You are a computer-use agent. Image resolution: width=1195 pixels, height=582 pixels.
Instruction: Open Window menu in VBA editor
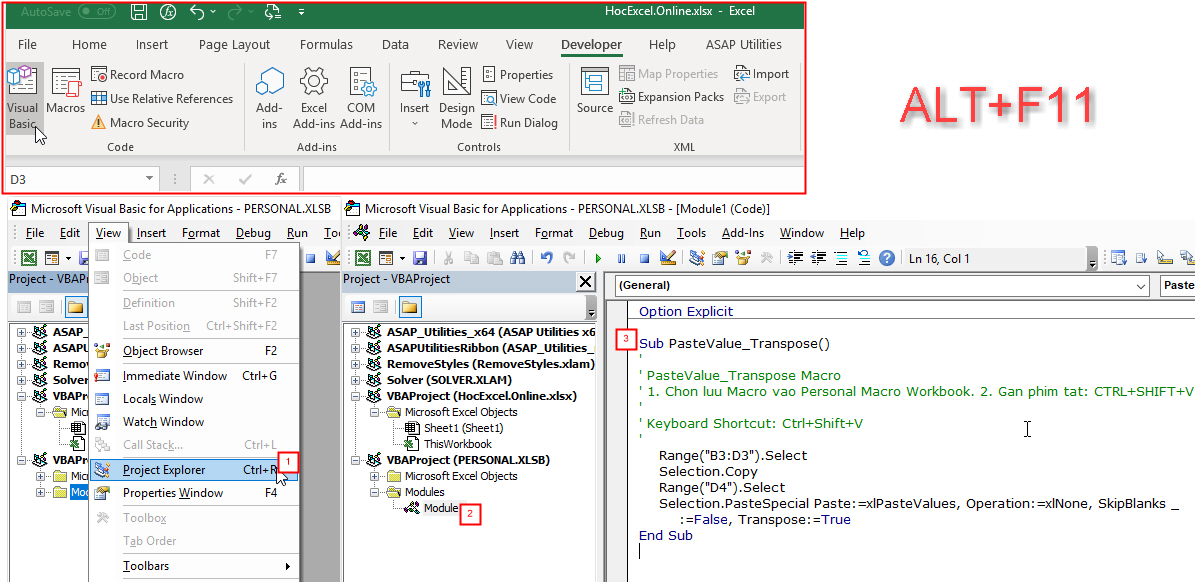click(x=802, y=233)
